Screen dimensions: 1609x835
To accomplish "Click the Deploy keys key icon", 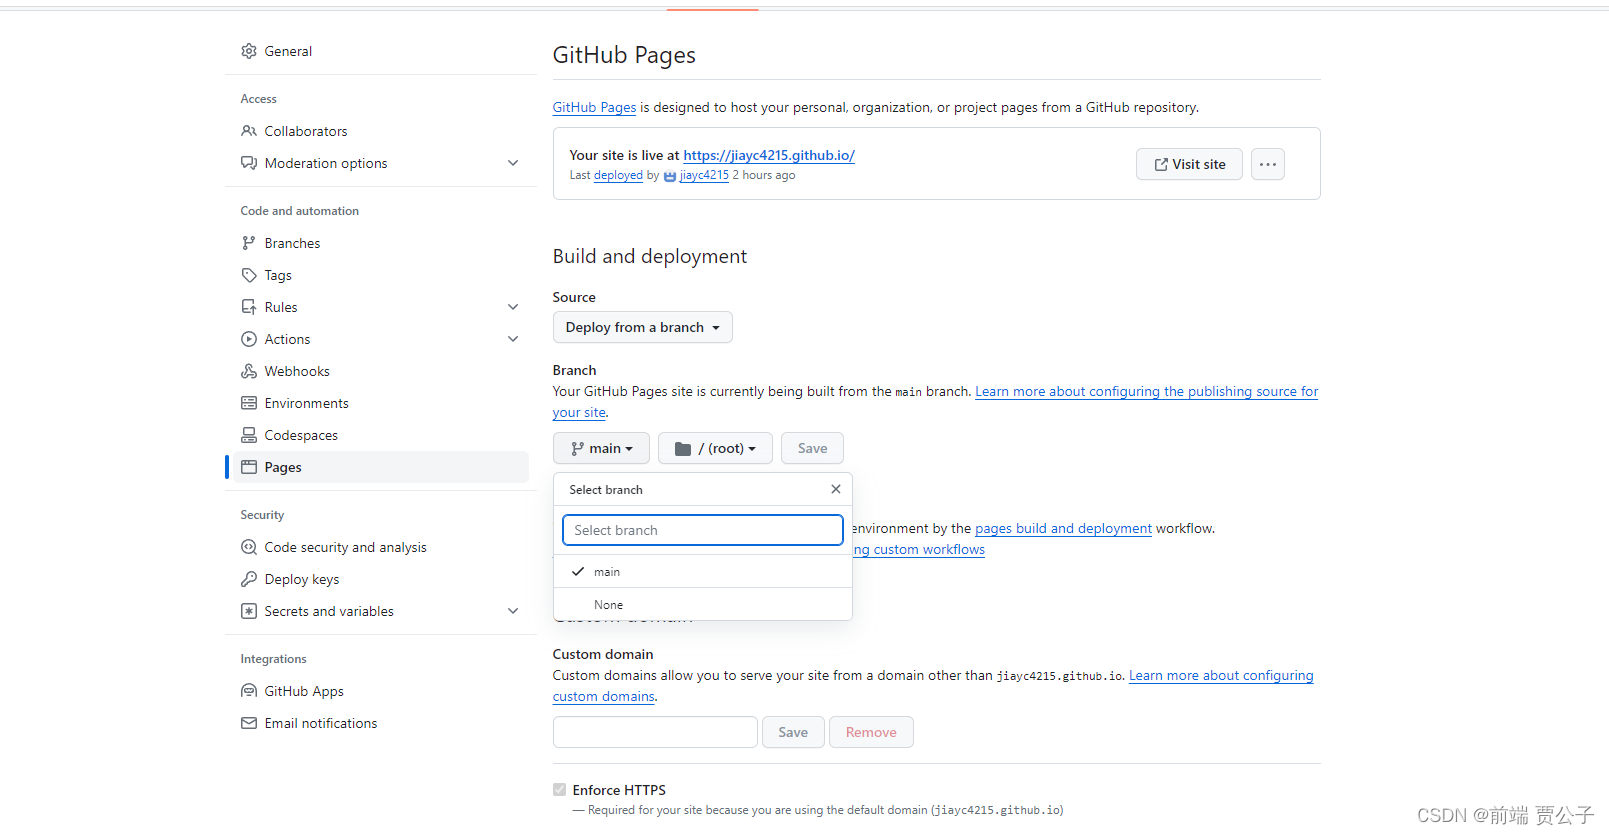I will (249, 579).
